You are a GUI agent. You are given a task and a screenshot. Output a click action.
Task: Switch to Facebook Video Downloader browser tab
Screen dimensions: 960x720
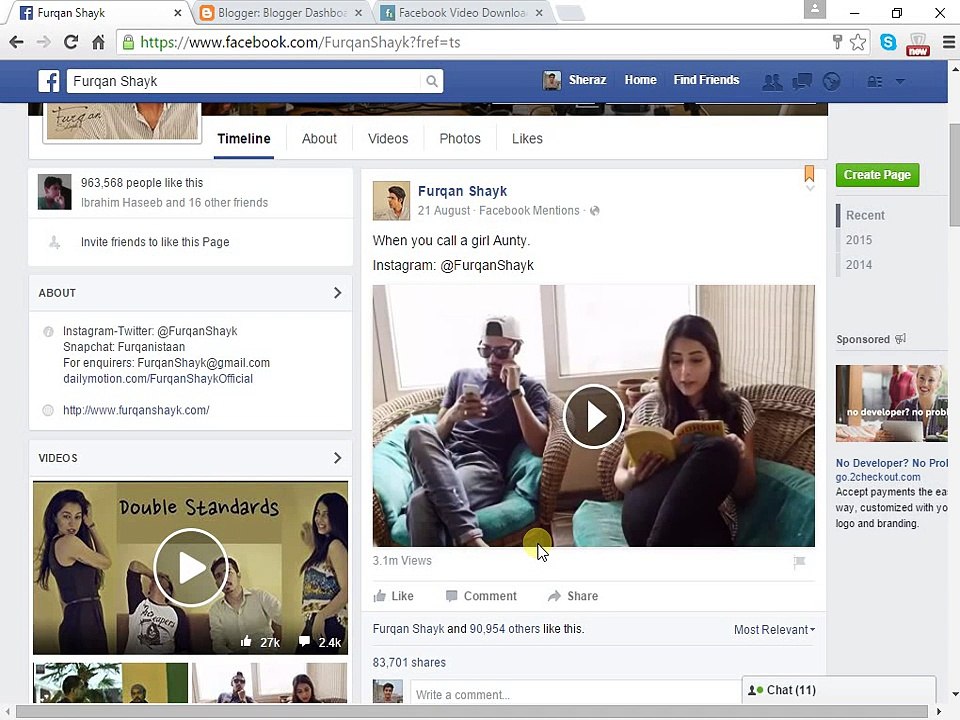pos(462,13)
